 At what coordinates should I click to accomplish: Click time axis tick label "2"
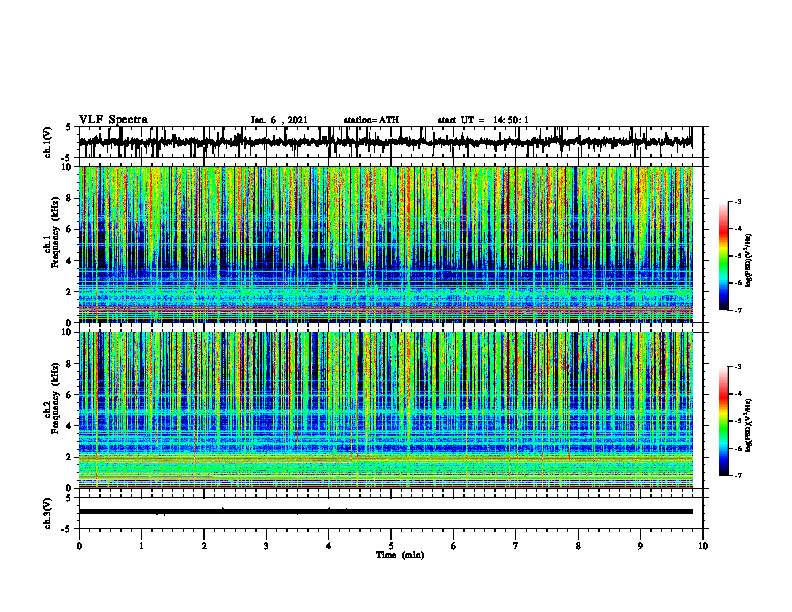[x=204, y=546]
